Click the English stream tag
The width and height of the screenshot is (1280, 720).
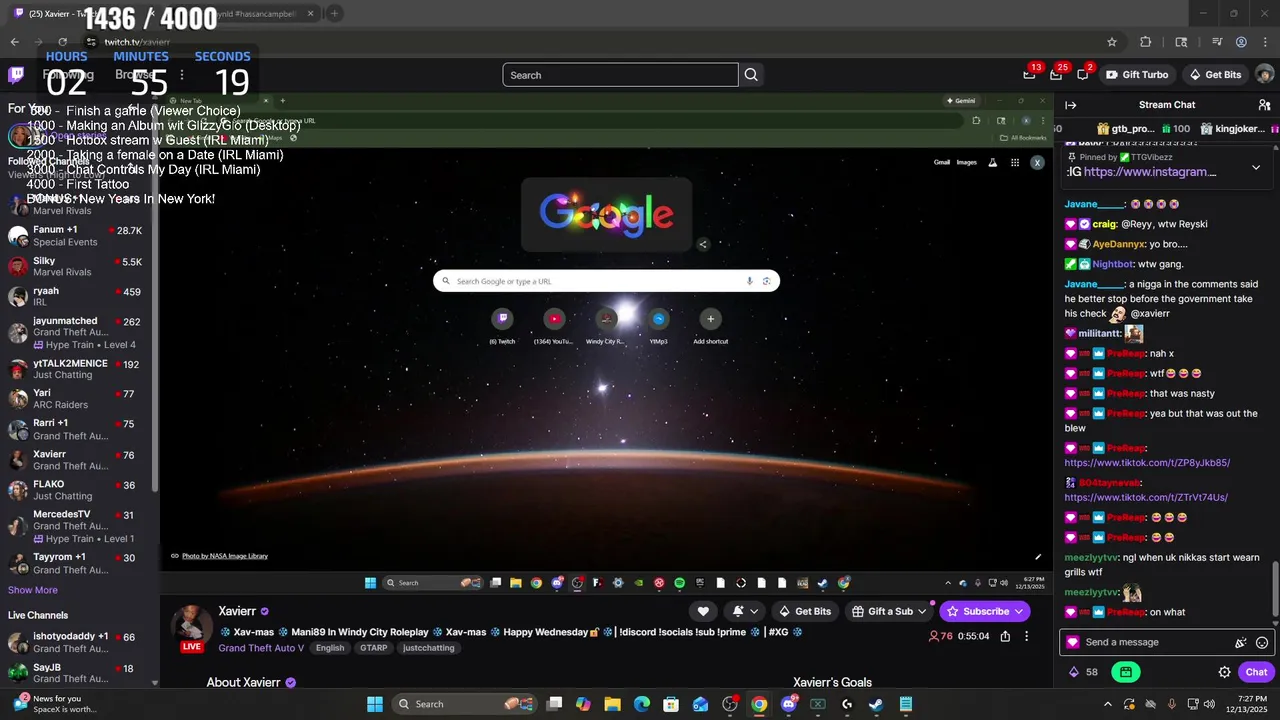point(330,648)
